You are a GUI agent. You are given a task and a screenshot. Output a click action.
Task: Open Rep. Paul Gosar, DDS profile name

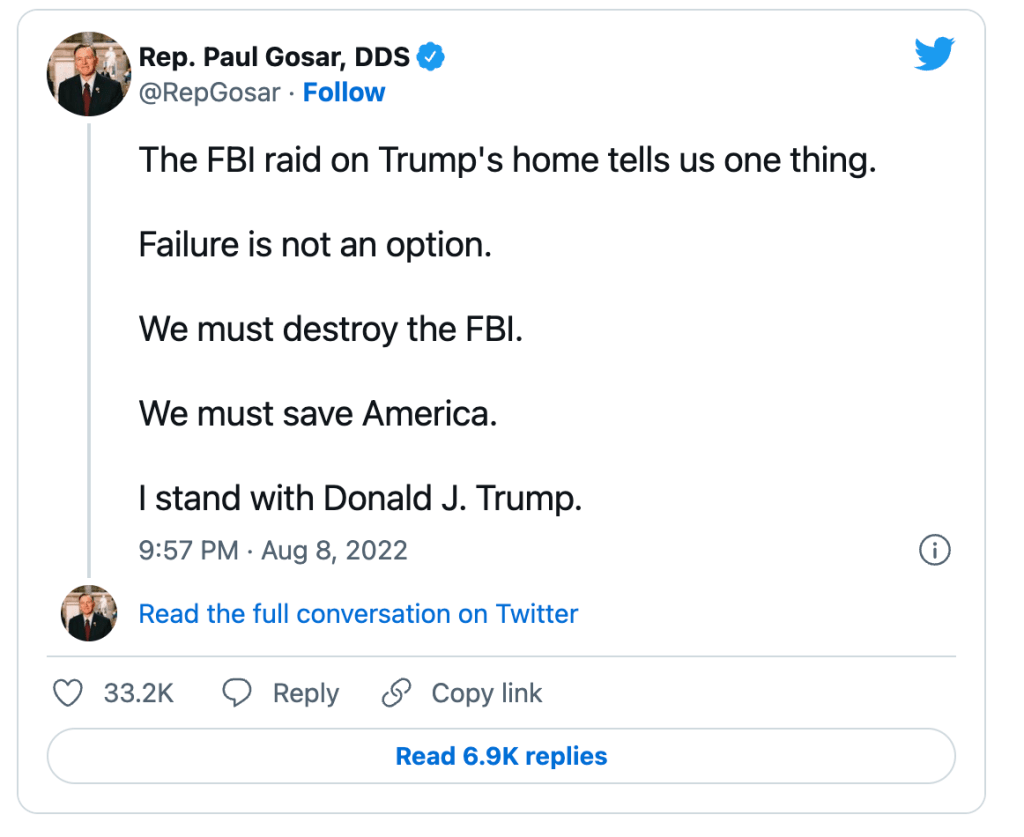[x=274, y=57]
